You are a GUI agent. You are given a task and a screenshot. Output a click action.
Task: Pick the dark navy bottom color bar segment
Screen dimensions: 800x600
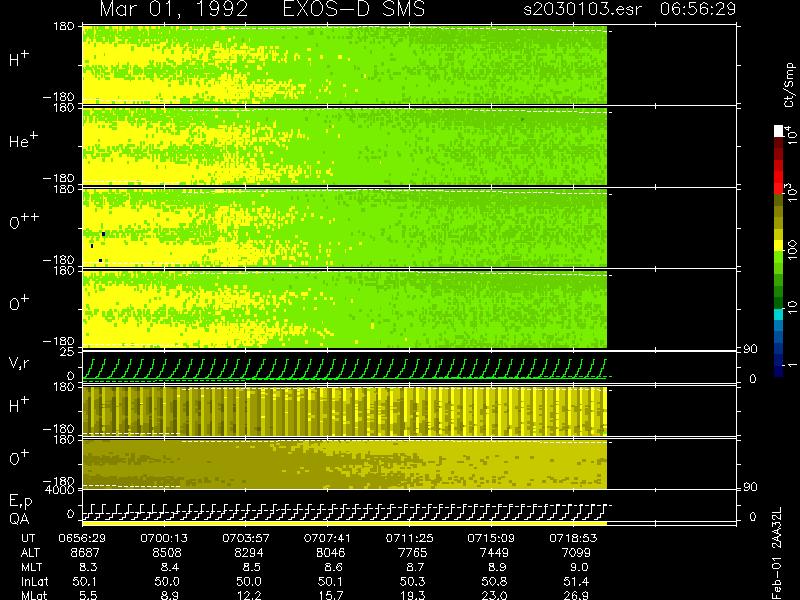[779, 371]
